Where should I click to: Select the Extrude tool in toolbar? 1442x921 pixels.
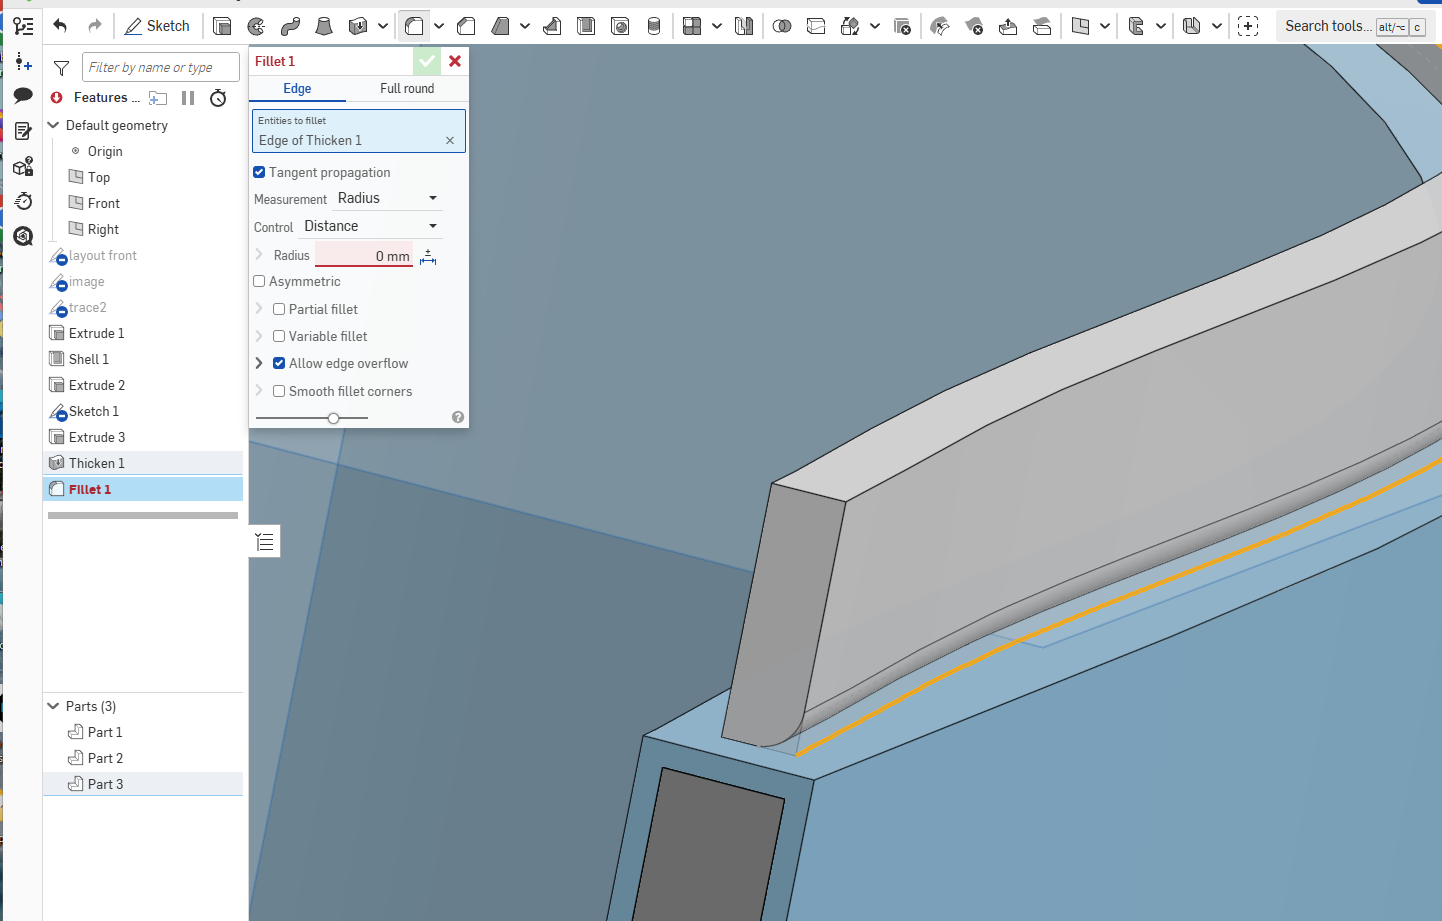(222, 26)
